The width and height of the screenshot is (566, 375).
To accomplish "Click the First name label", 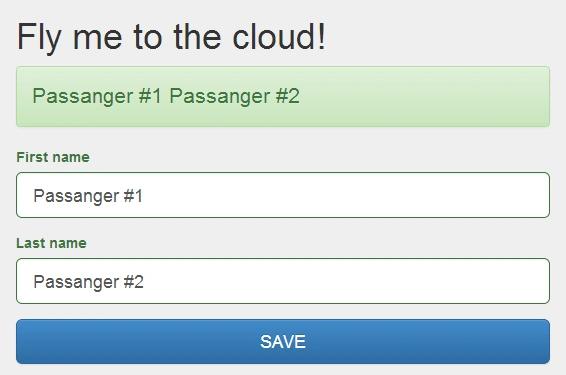I will pos(53,157).
